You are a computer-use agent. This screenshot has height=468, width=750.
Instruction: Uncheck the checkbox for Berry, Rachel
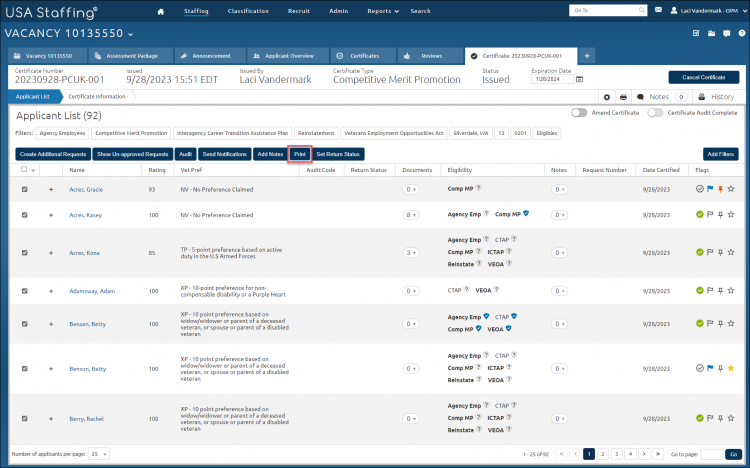tap(25, 419)
